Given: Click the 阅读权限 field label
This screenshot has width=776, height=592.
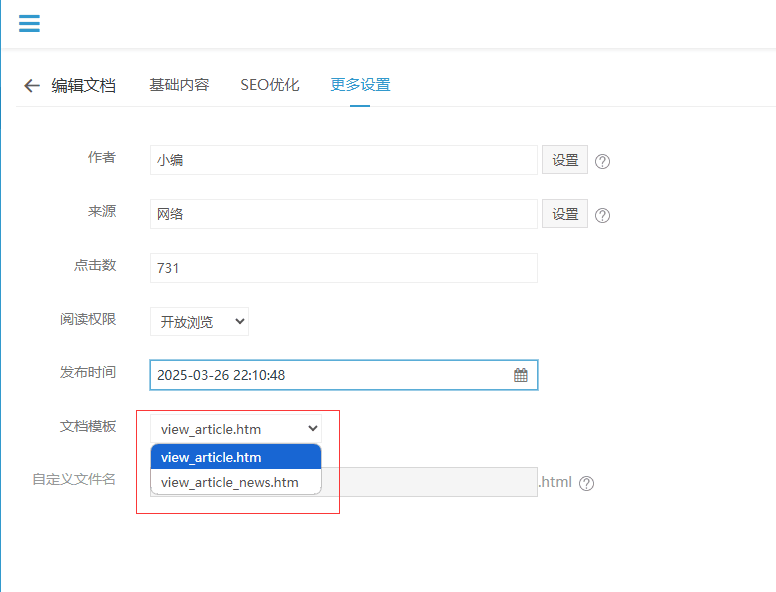Looking at the screenshot, I should pos(88,319).
